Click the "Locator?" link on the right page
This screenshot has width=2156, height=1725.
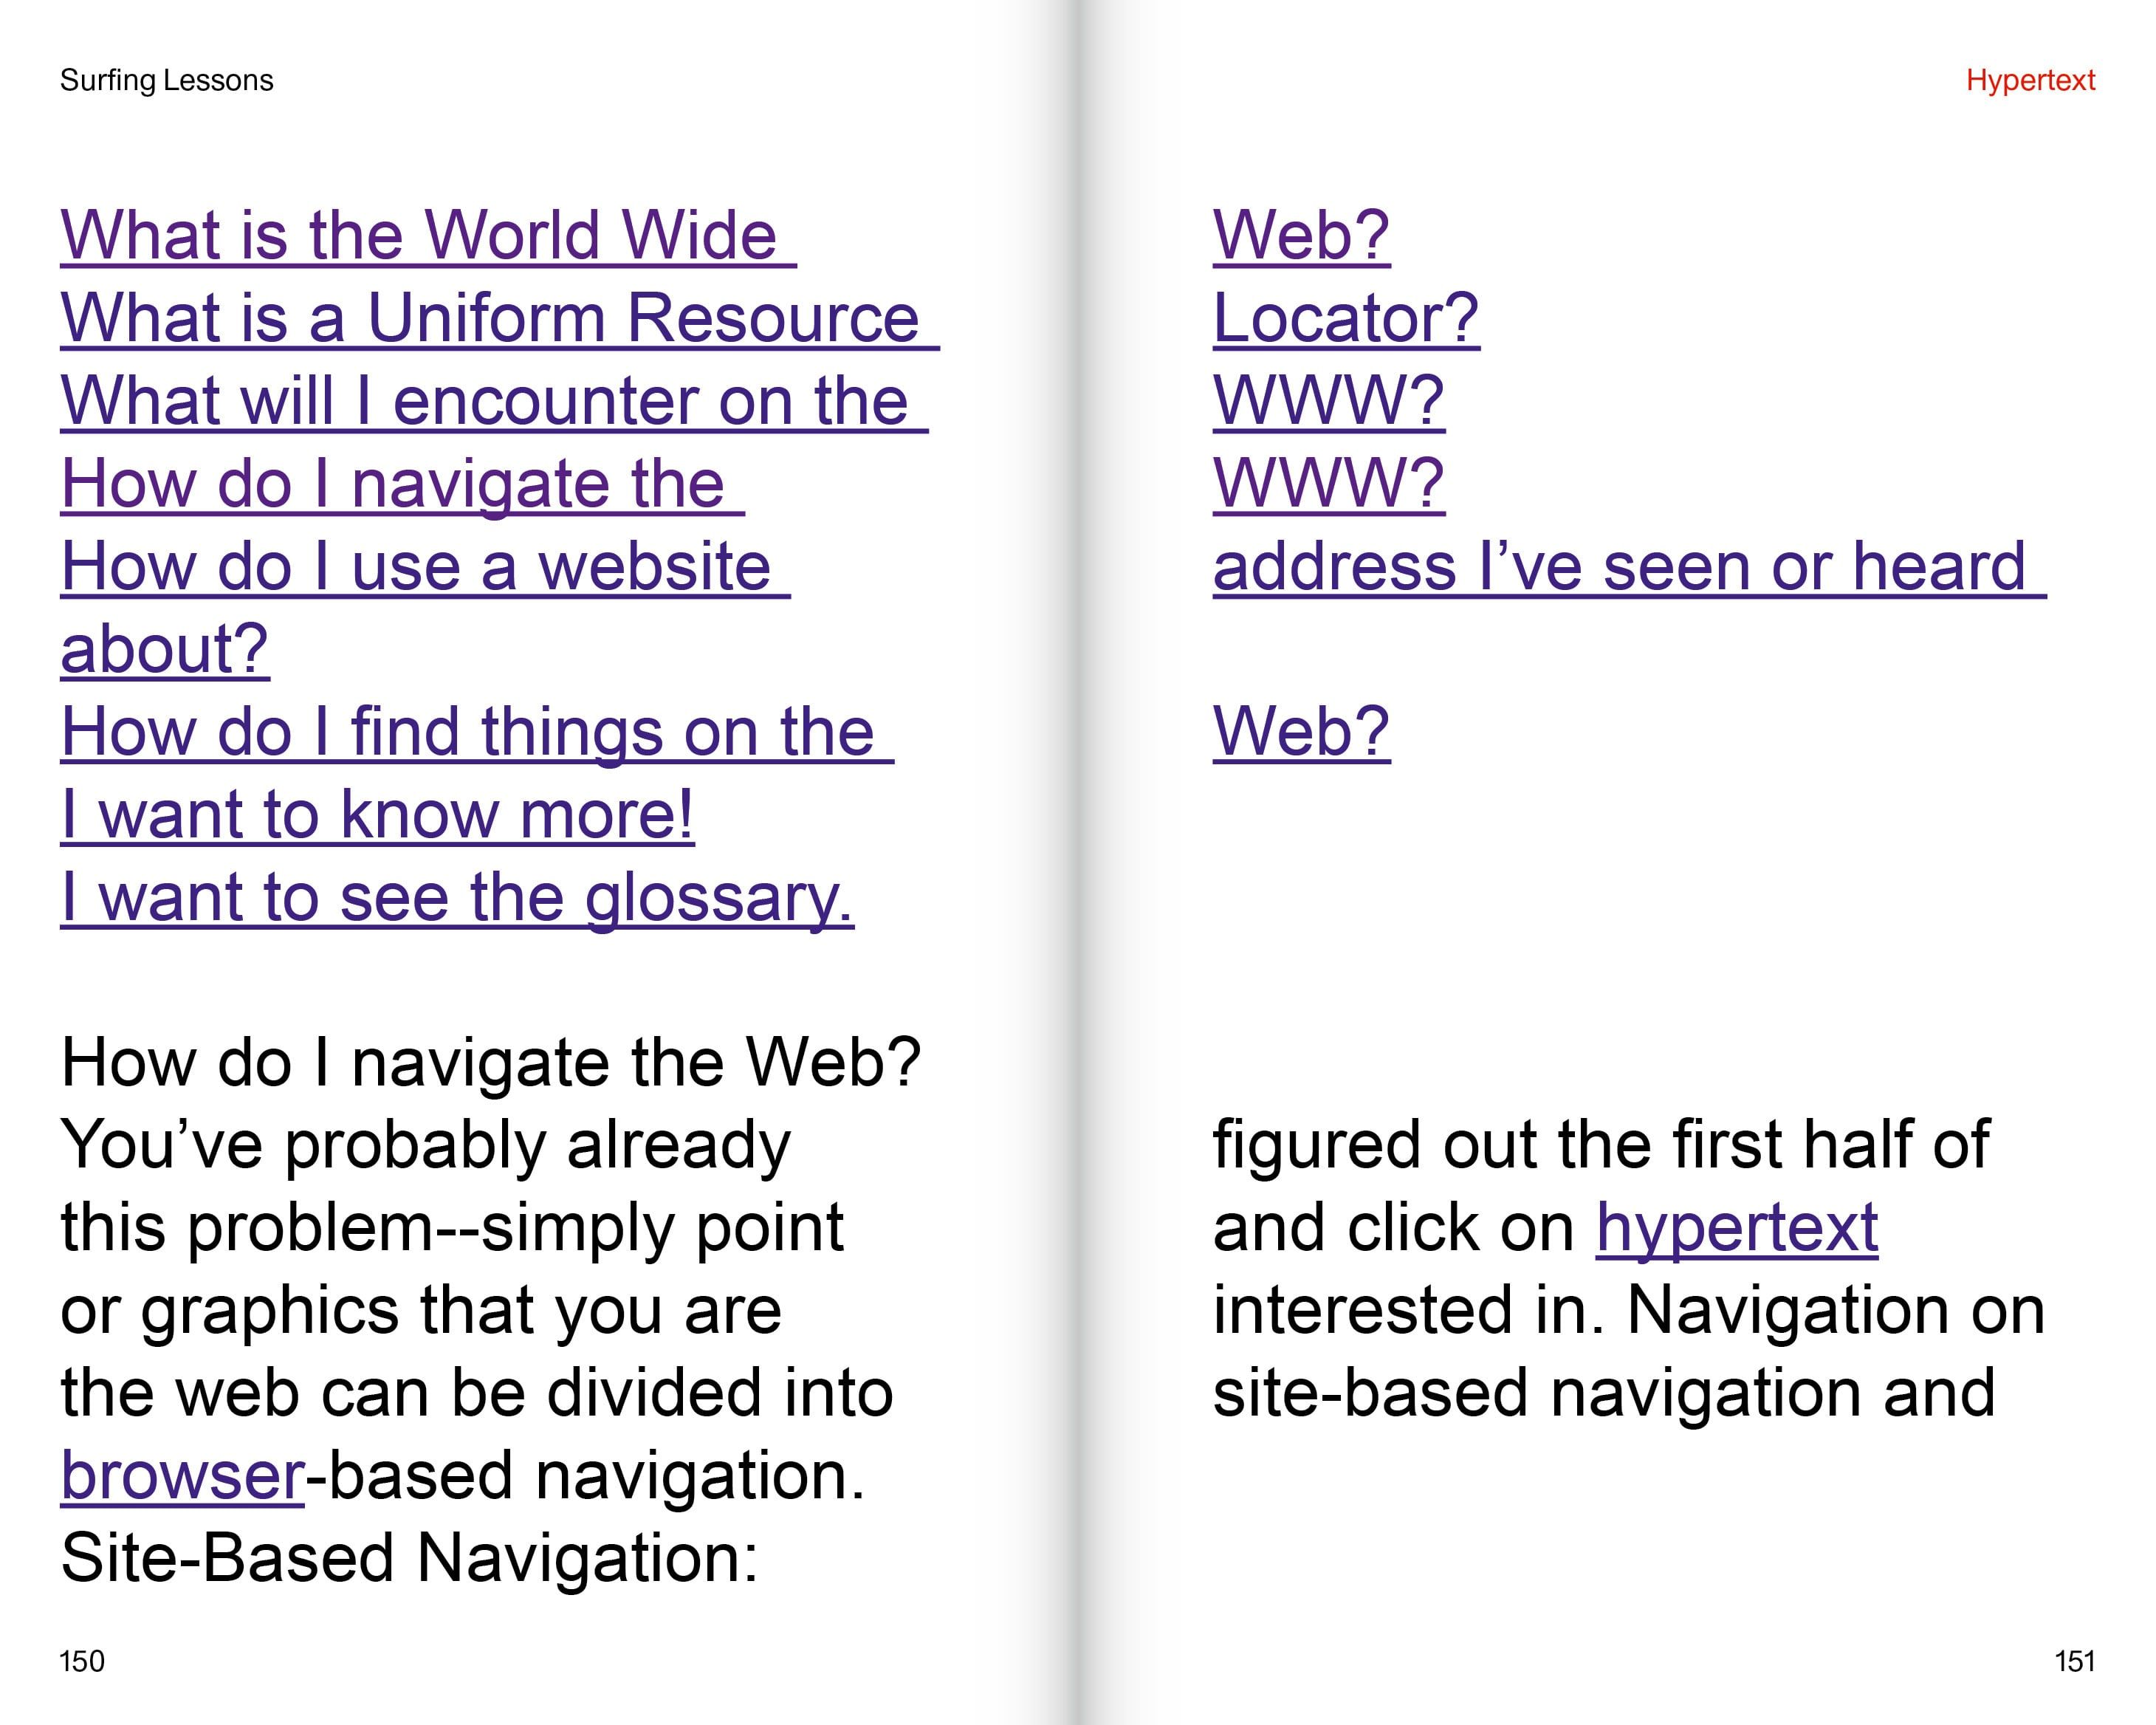tap(1345, 319)
